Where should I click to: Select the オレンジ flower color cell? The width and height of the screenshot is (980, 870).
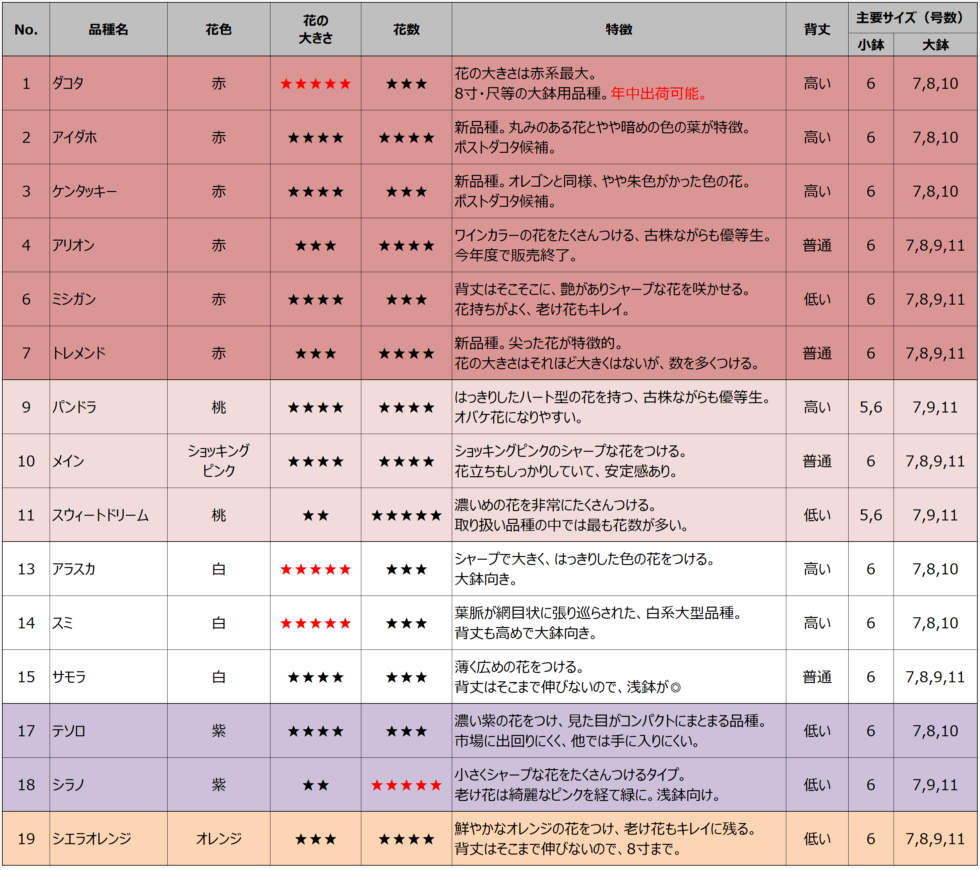[x=218, y=839]
